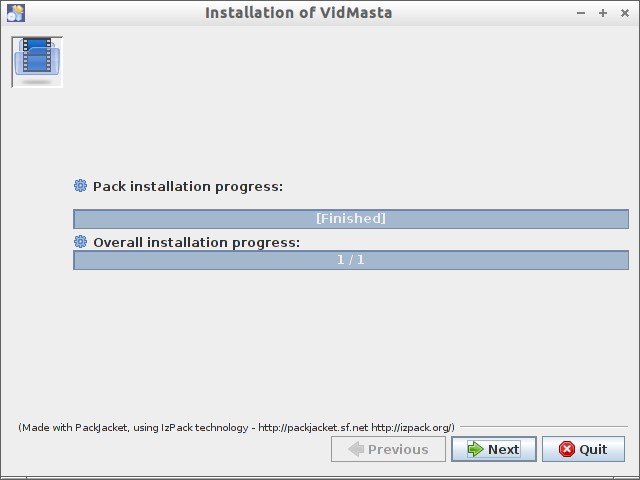Image resolution: width=640 pixels, height=480 pixels.
Task: Open the window menu icon in title bar
Action: tap(15, 13)
